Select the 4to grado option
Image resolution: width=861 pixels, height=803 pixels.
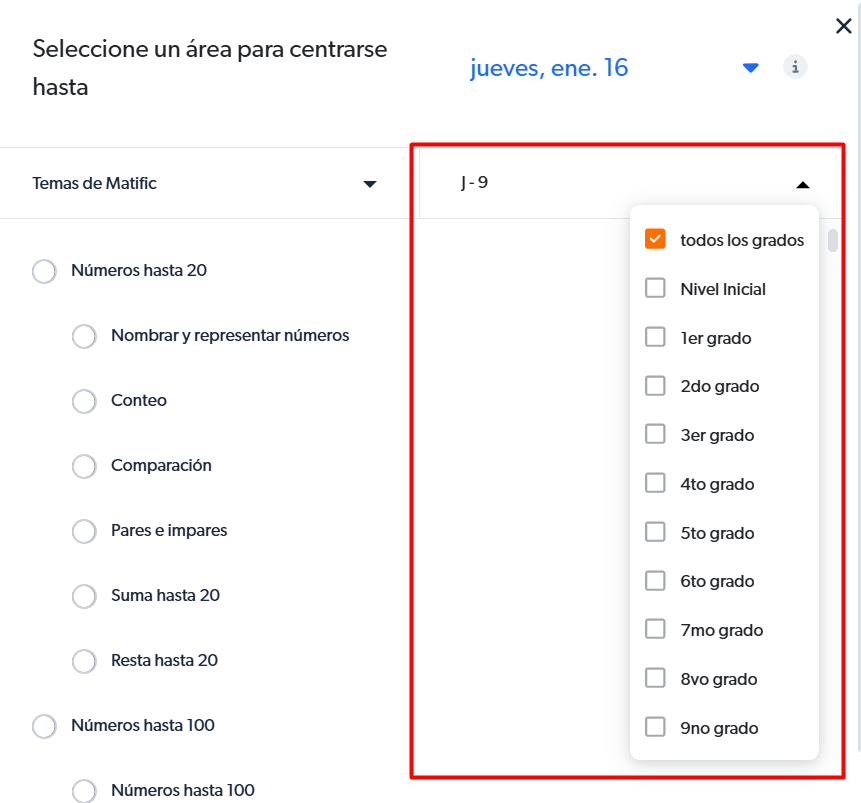[x=655, y=483]
